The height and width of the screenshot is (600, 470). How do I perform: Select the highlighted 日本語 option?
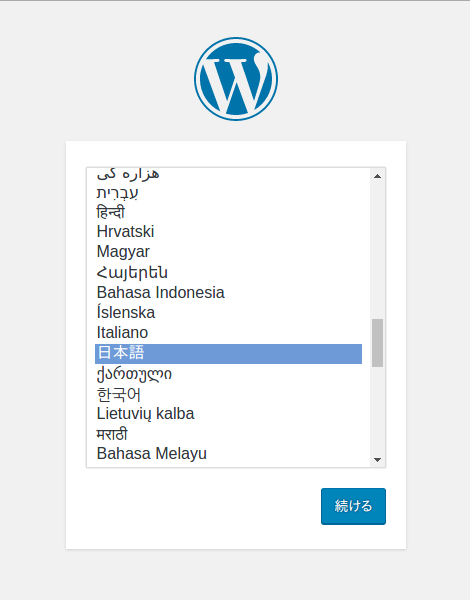point(228,353)
